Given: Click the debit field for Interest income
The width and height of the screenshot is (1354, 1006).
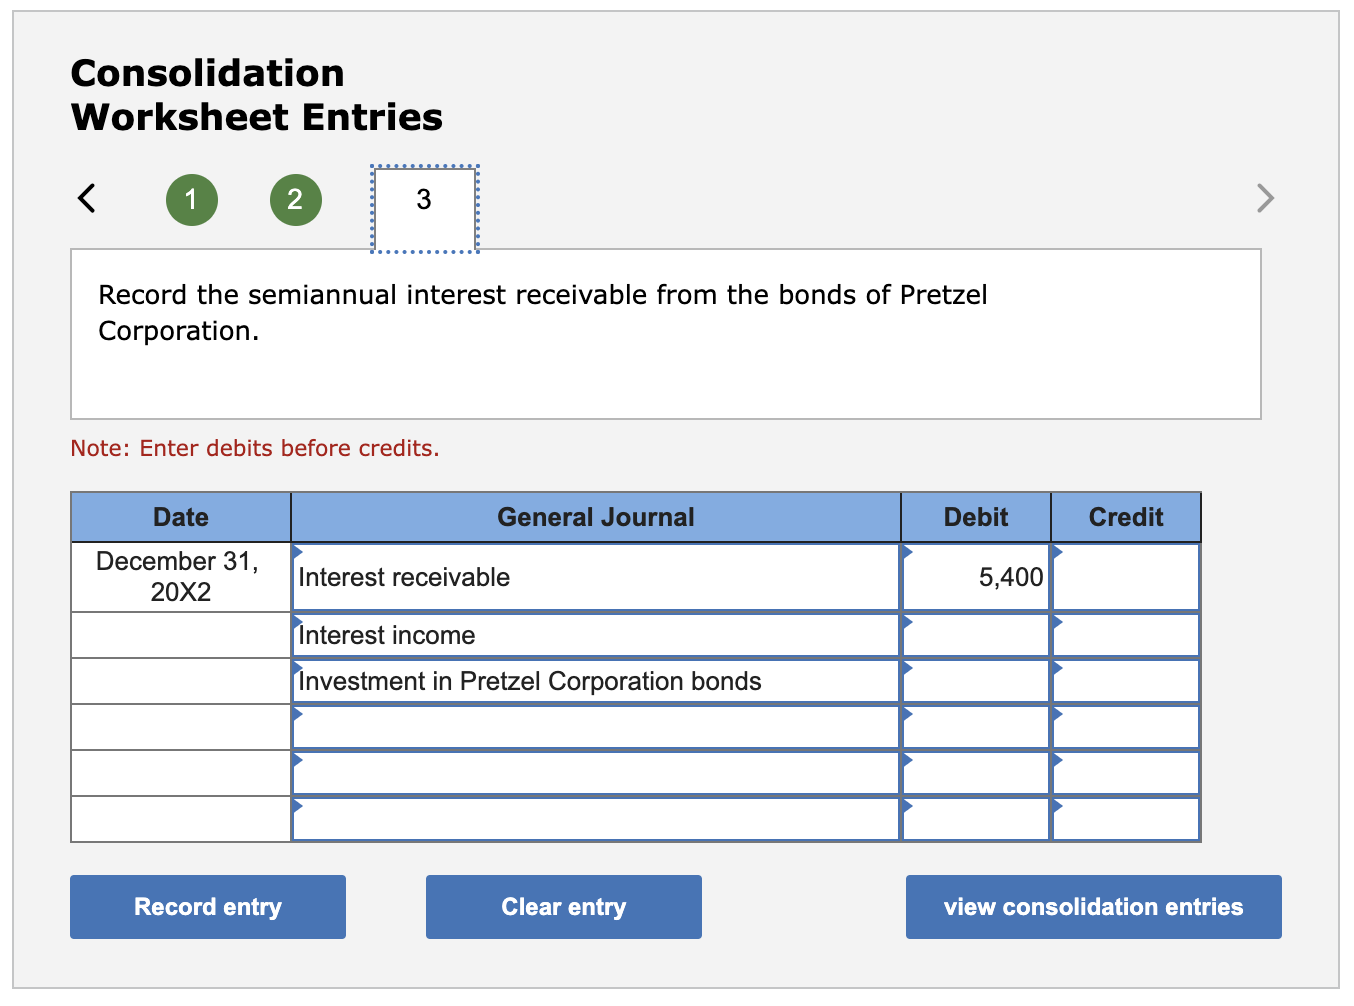Looking at the screenshot, I should point(975,635).
